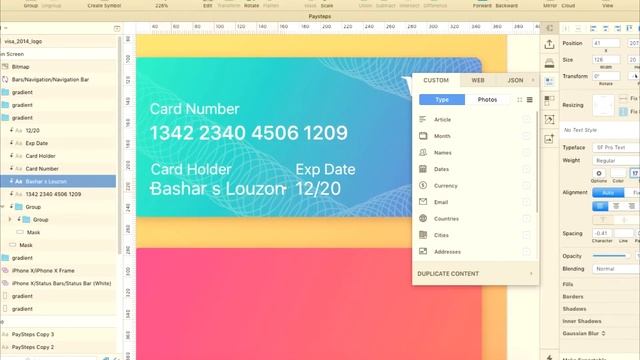The height and width of the screenshot is (360, 640).
Task: Click the Cities building icon
Action: tap(423, 235)
